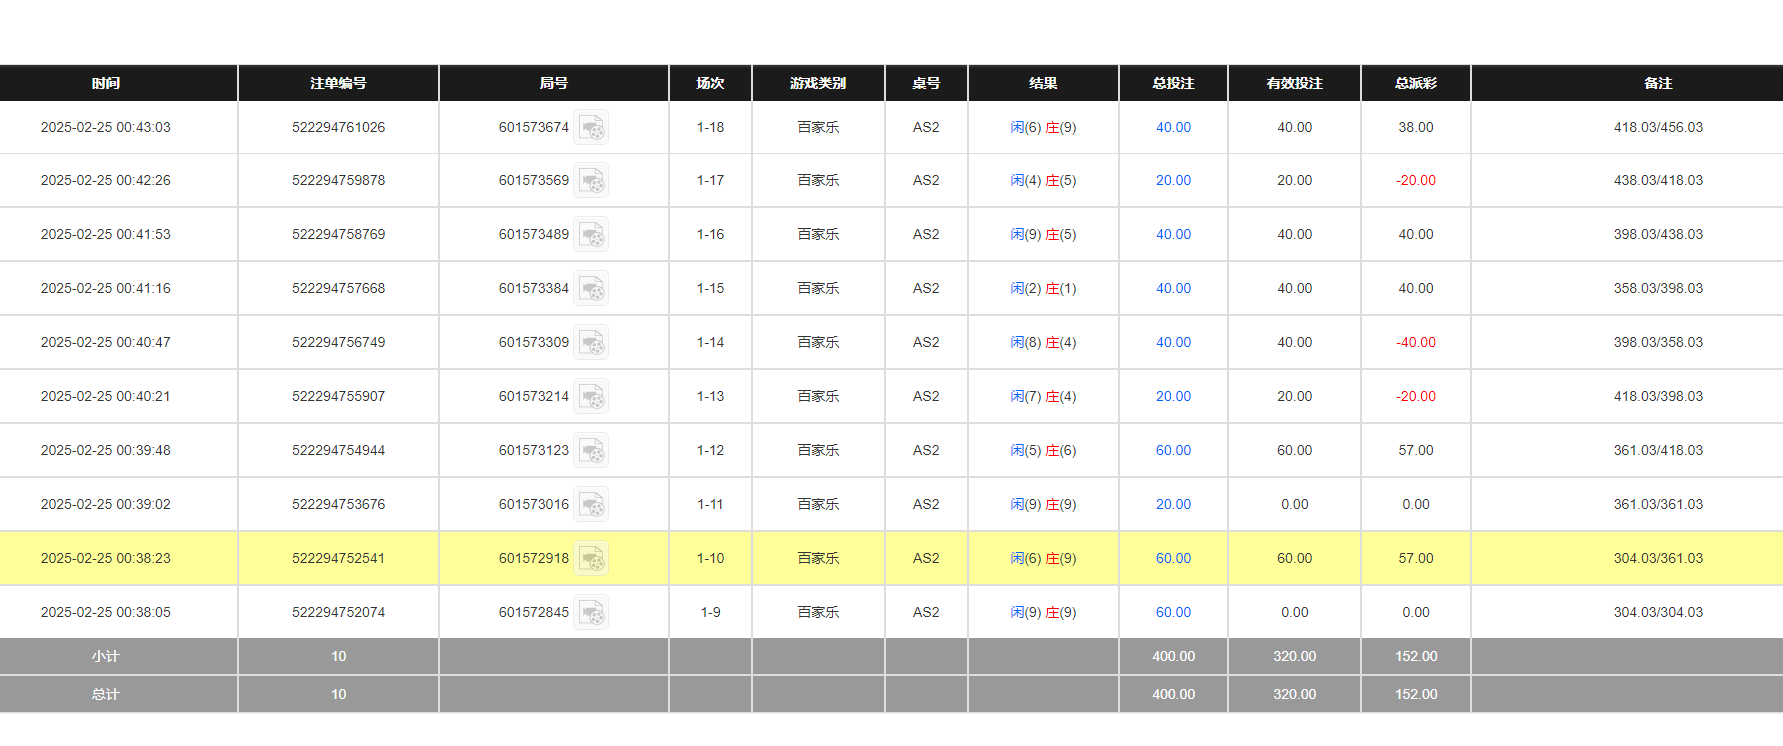
Task: Click replay icon beside round 601573569
Action: click(x=591, y=181)
